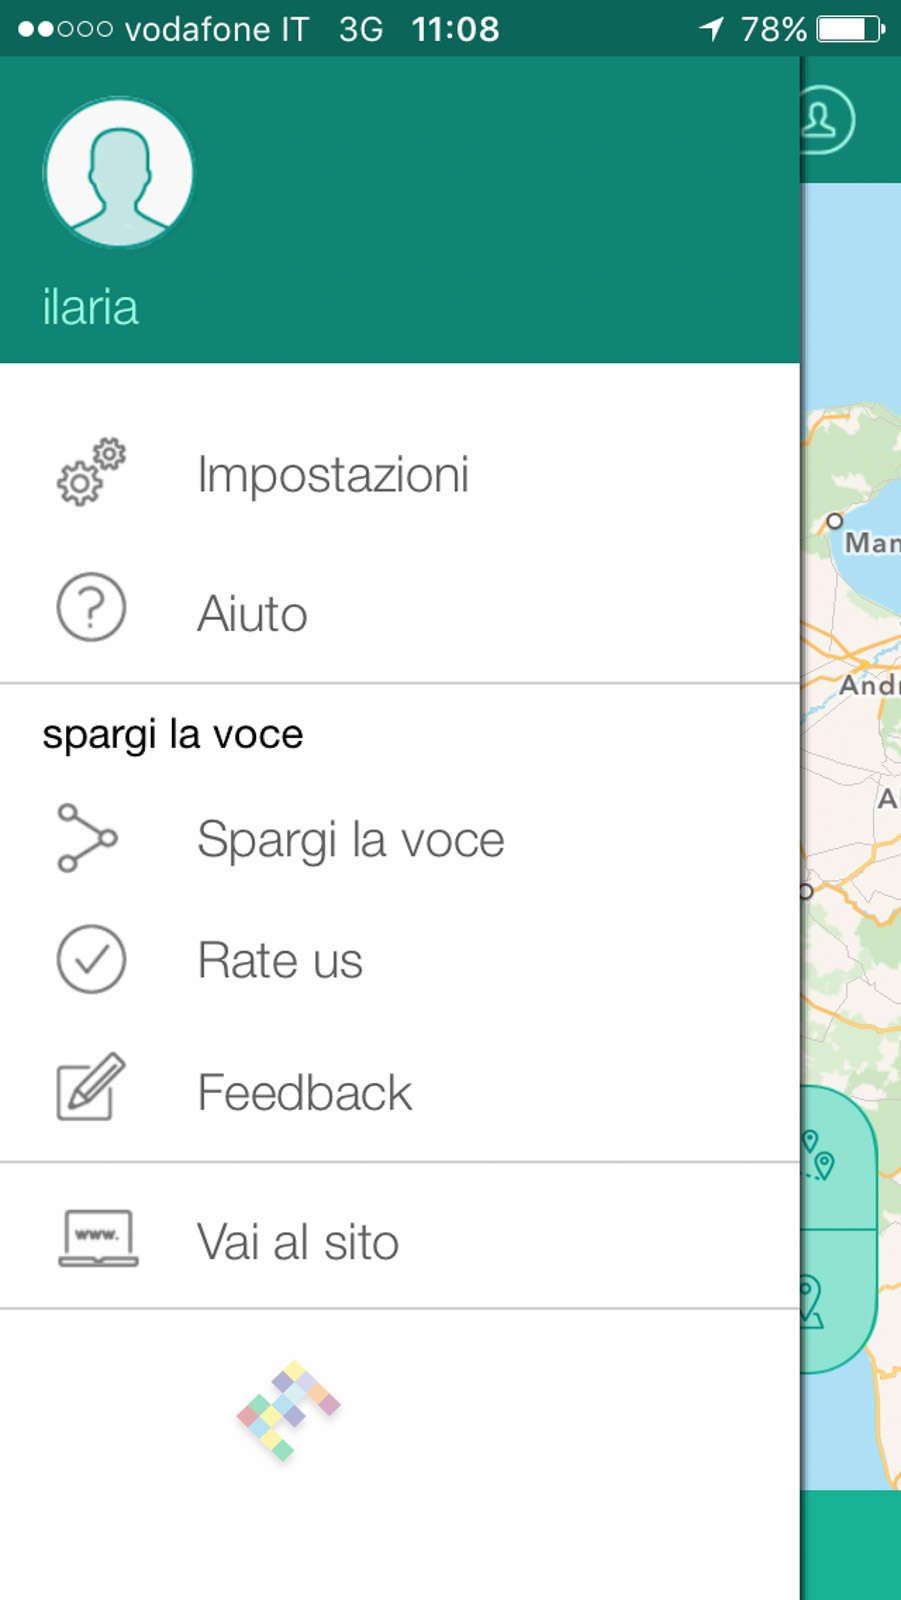Click the gears settings icon
The image size is (901, 1600).
tap(91, 472)
